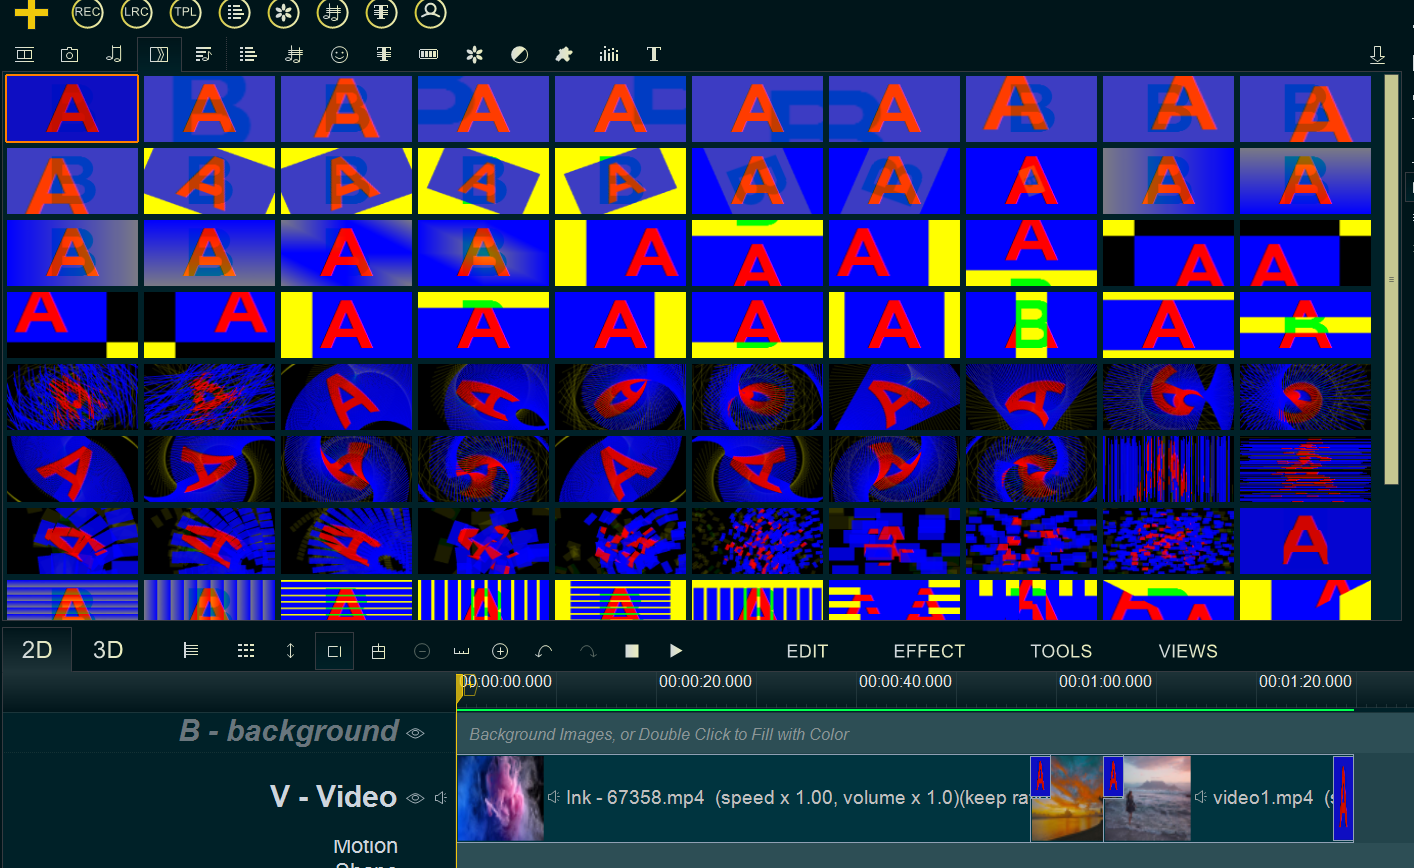
Task: Open the camera photos library tab
Action: 69,54
